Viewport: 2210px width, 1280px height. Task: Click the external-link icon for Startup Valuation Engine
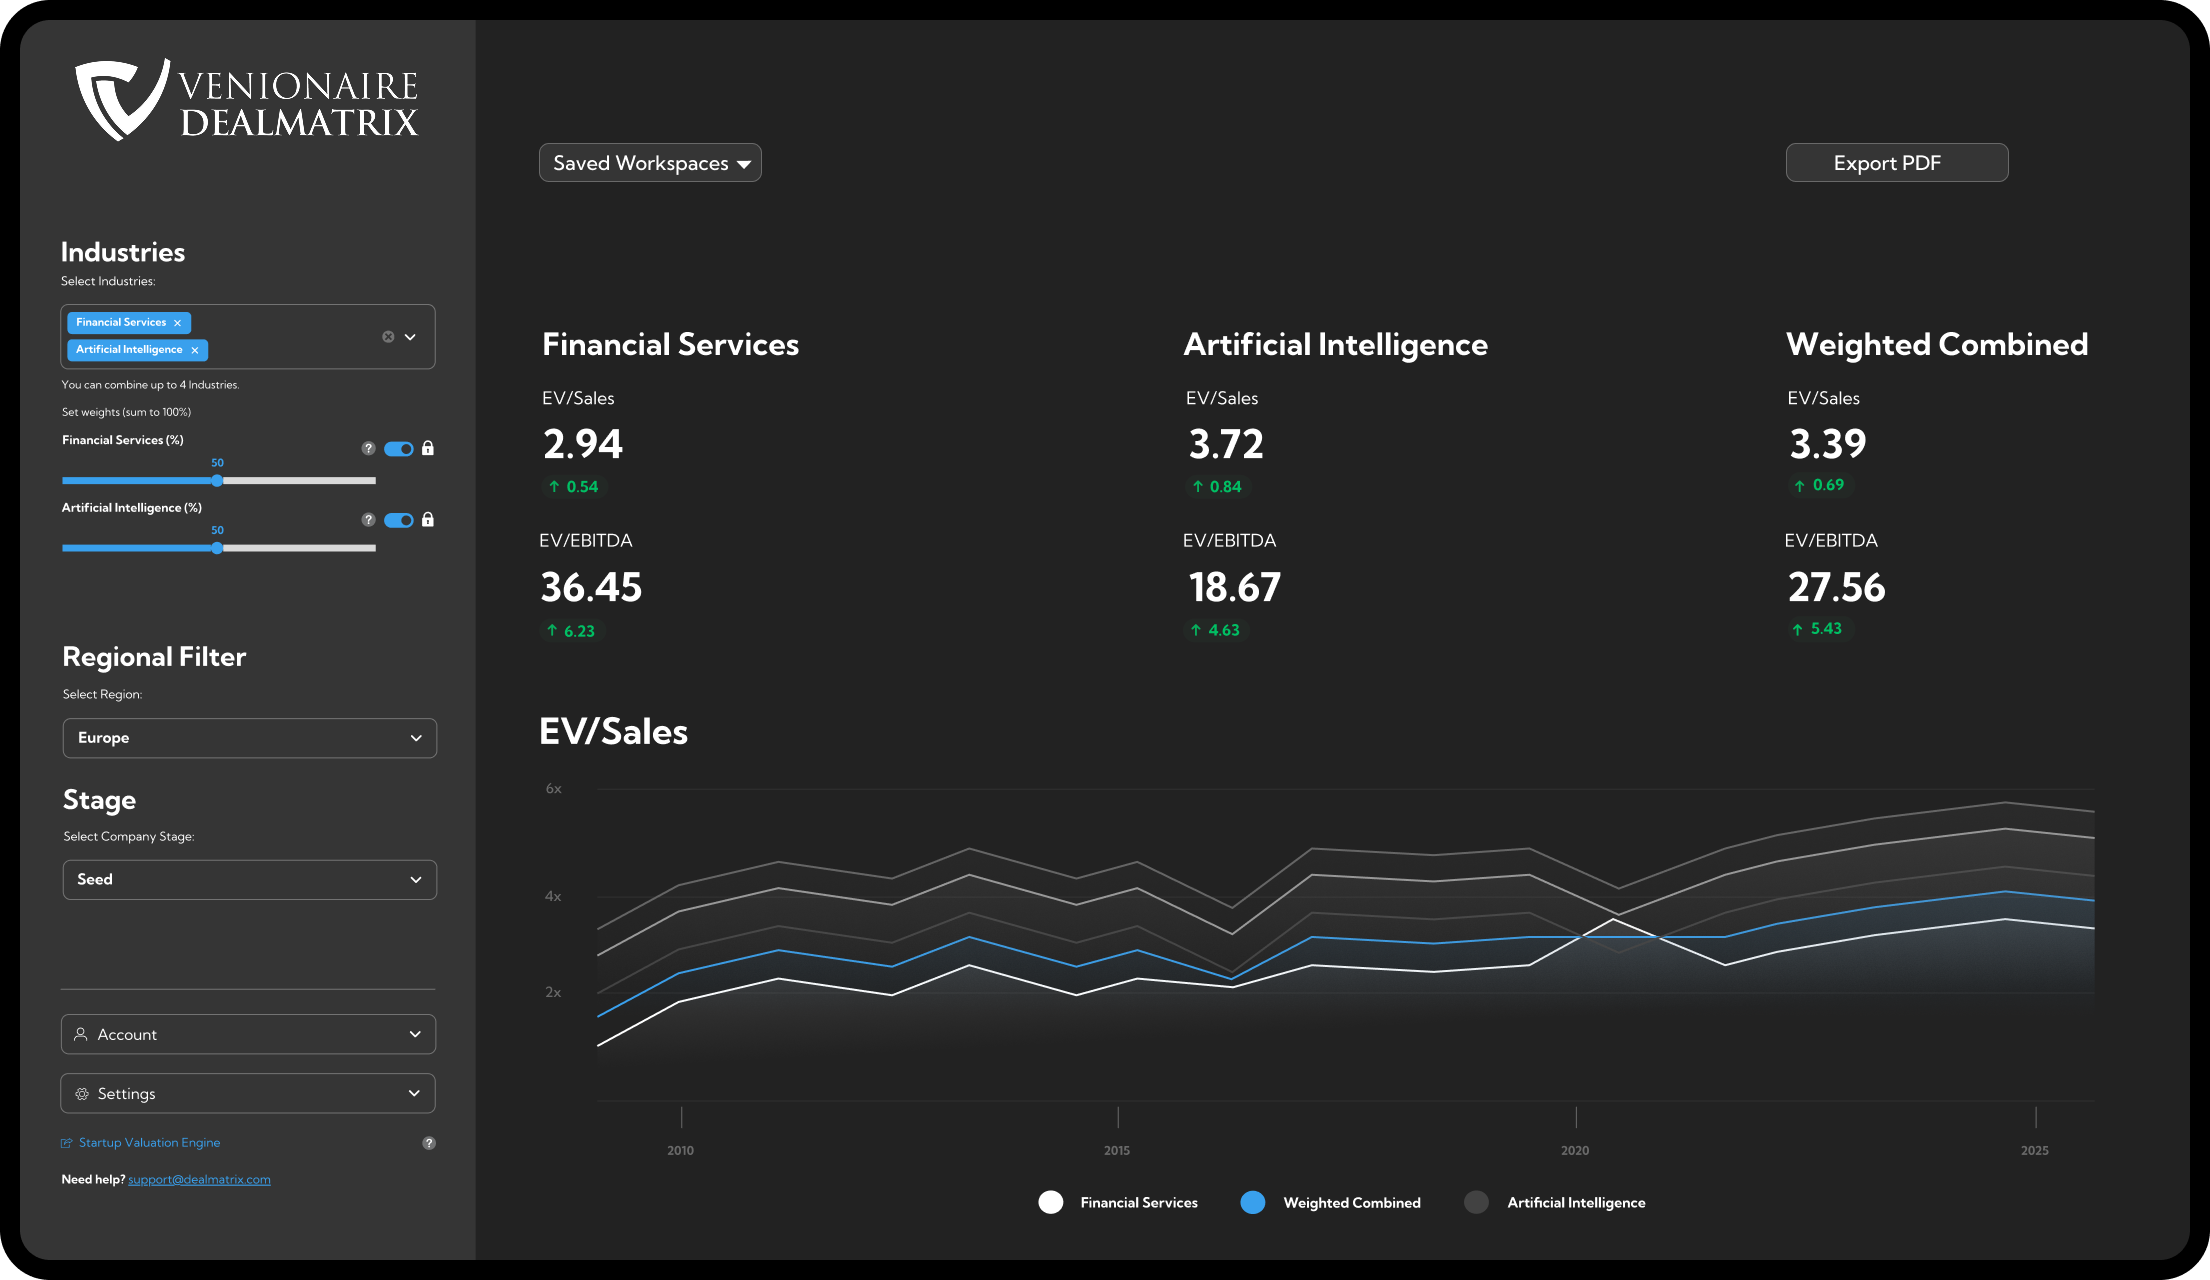[65, 1142]
